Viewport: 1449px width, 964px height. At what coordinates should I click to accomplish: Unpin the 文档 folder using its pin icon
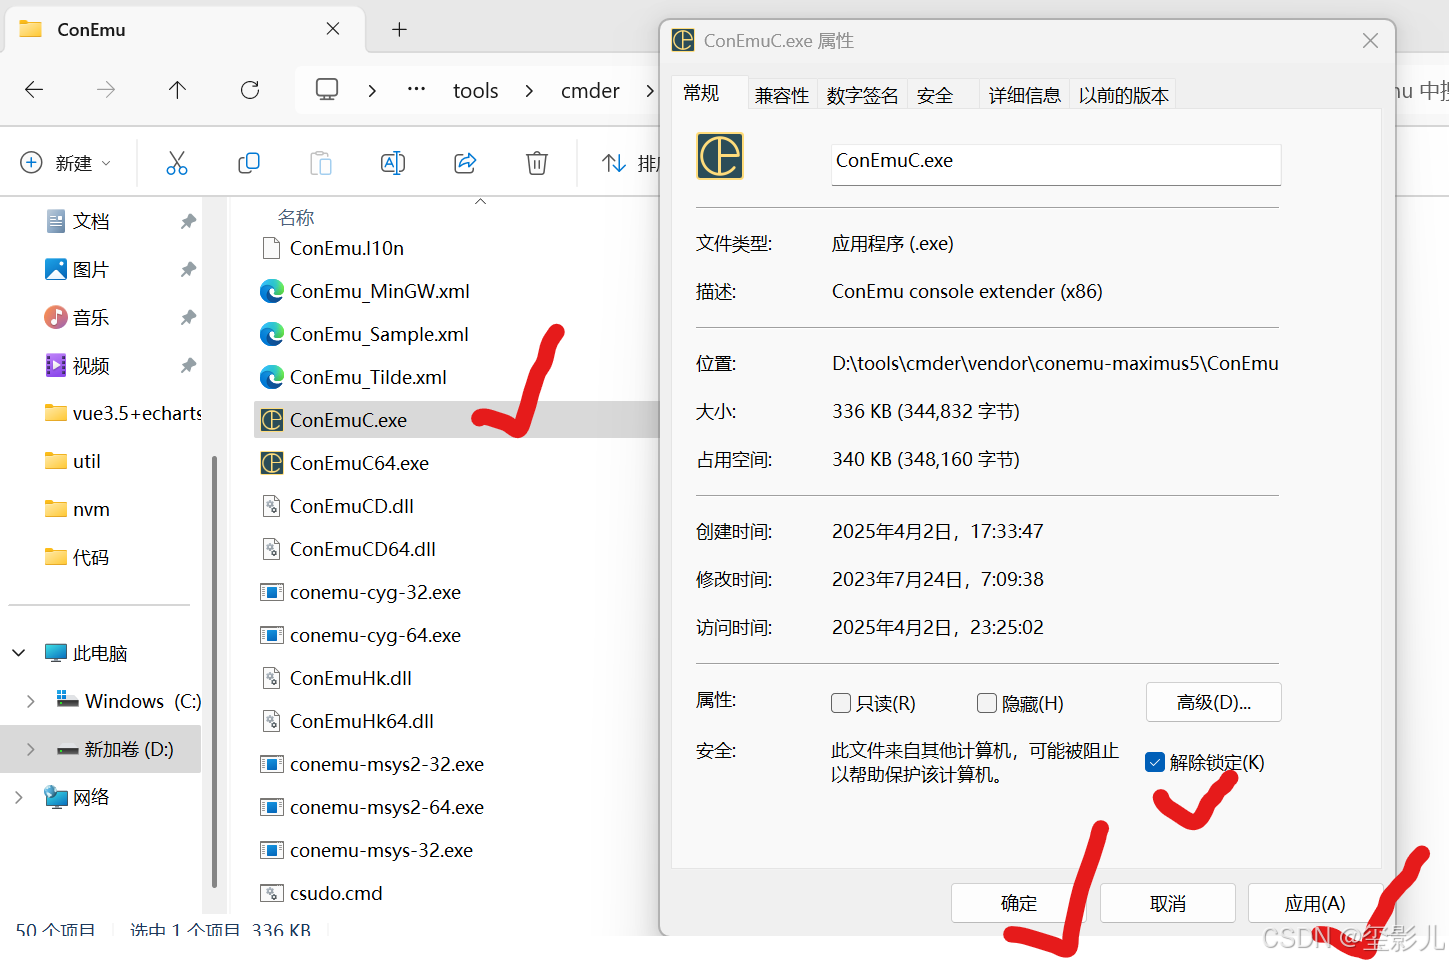(188, 221)
